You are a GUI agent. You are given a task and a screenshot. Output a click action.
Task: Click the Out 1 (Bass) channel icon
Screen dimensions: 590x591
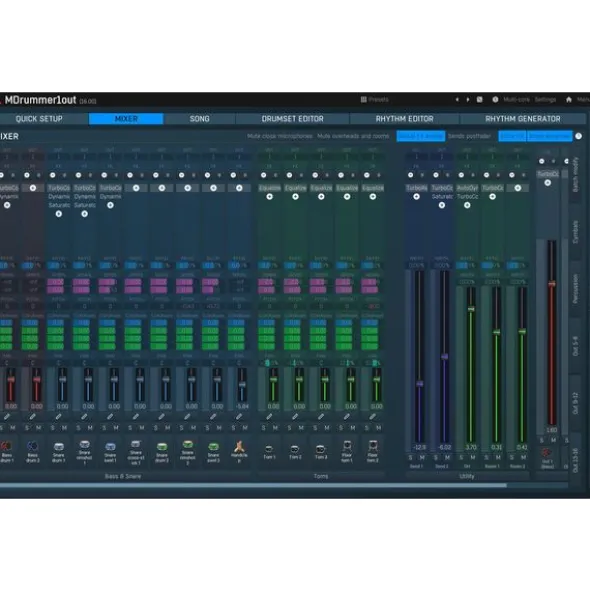(x=546, y=452)
